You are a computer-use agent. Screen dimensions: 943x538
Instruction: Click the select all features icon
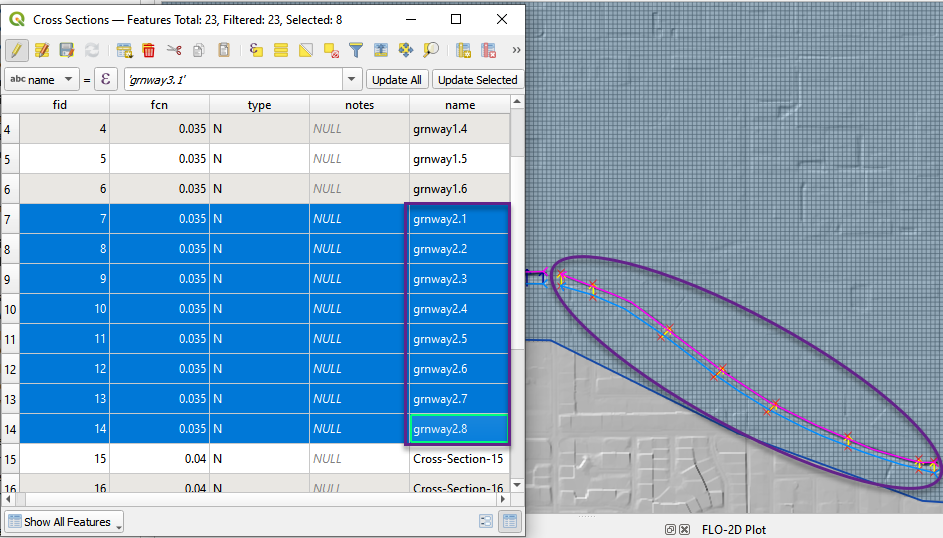click(281, 50)
